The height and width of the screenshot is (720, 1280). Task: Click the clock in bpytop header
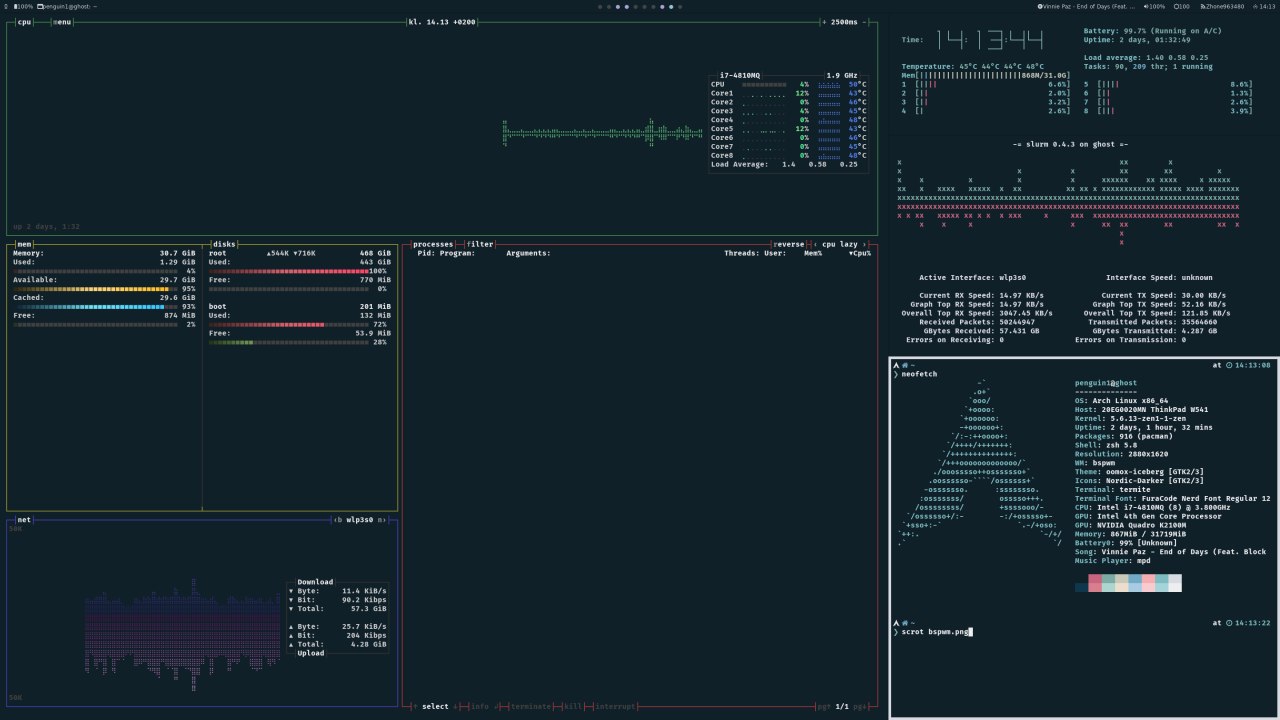coord(442,22)
